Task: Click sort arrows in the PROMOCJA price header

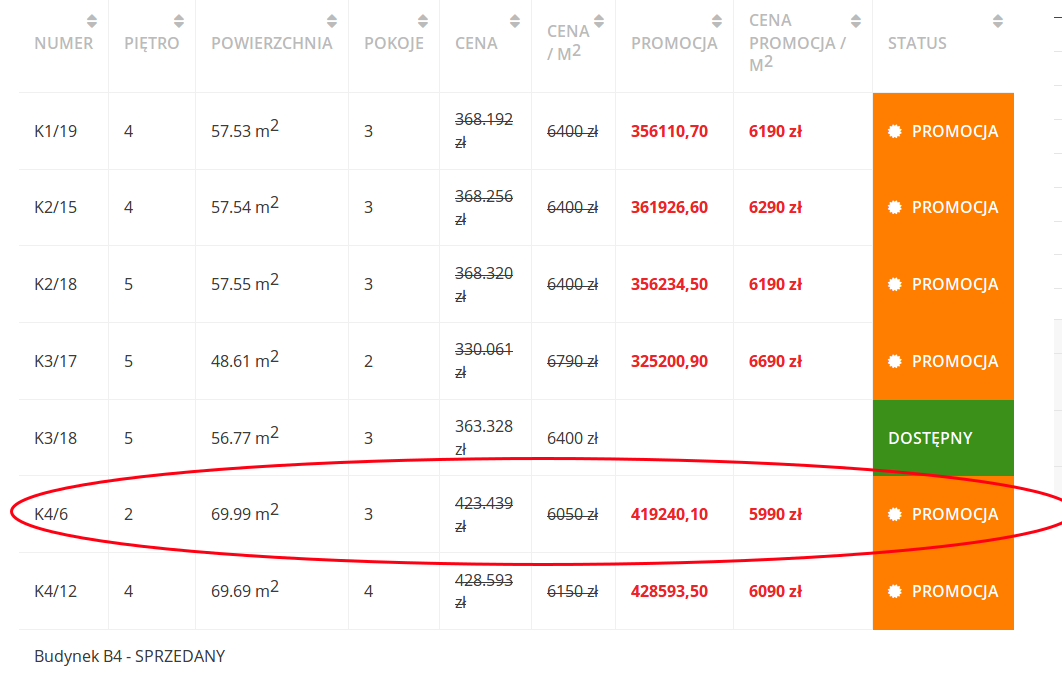Action: click(x=717, y=21)
